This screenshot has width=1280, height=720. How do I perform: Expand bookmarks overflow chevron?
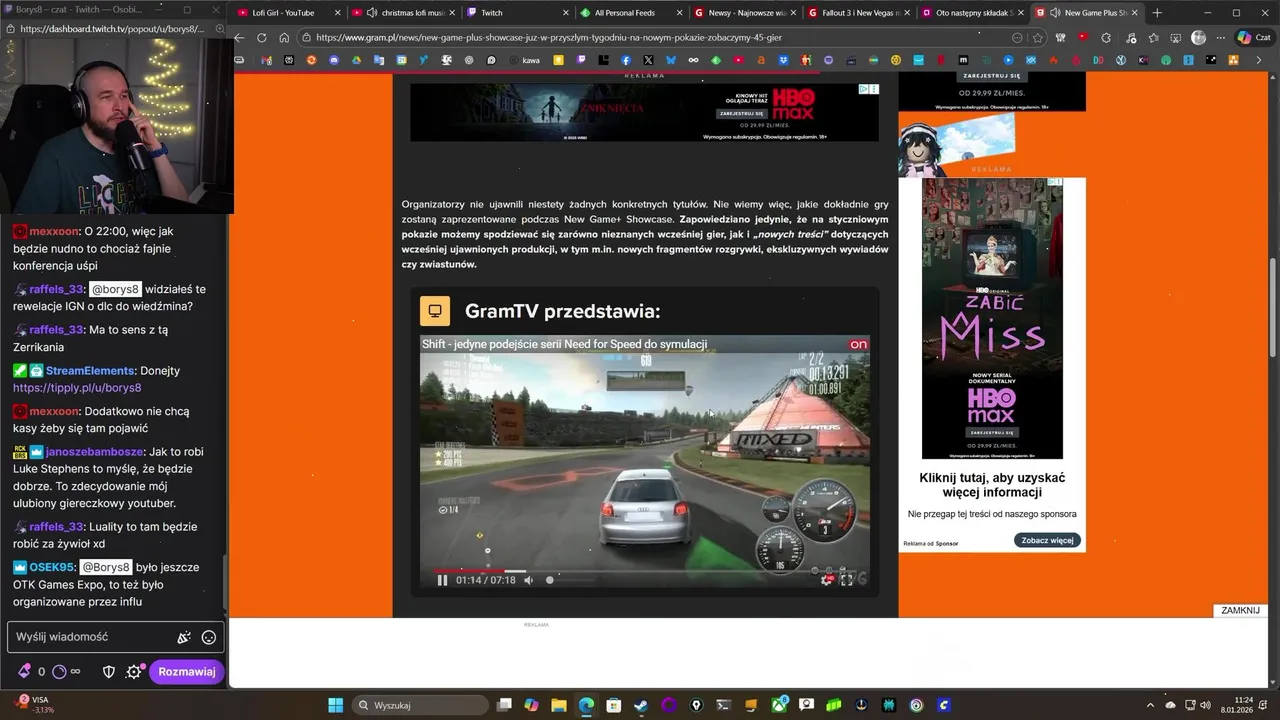click(x=1259, y=60)
